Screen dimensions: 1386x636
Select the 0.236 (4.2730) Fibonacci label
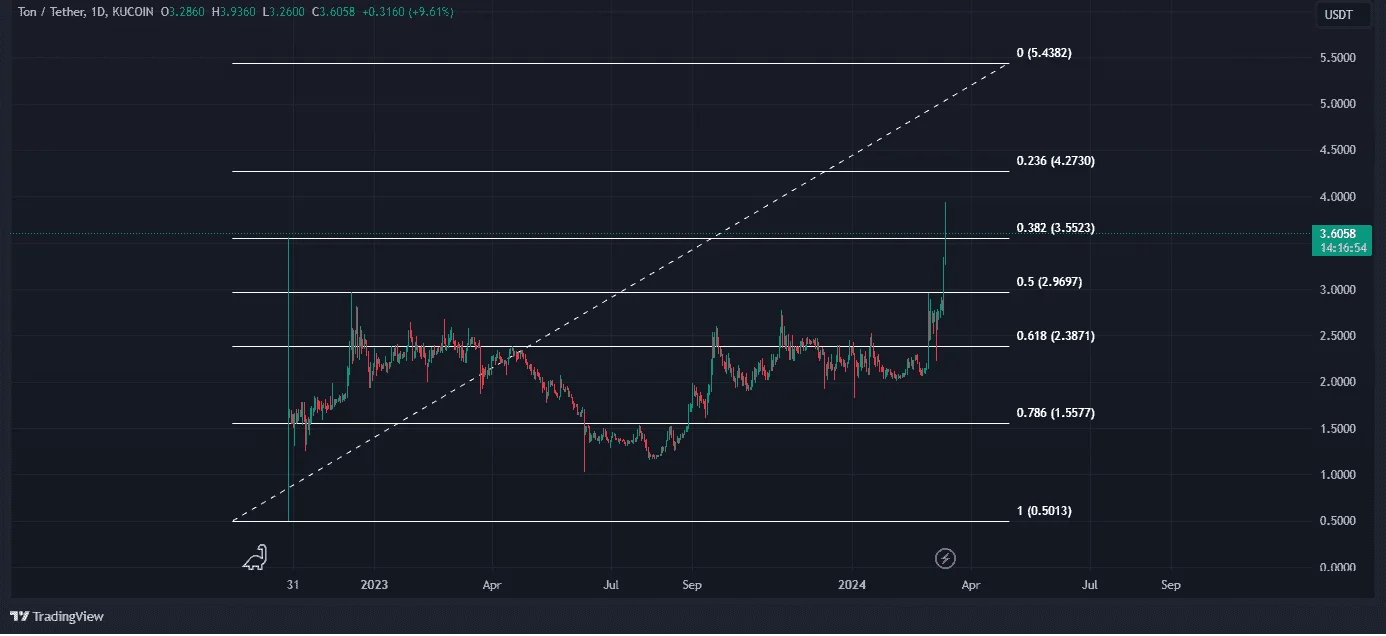click(1055, 161)
